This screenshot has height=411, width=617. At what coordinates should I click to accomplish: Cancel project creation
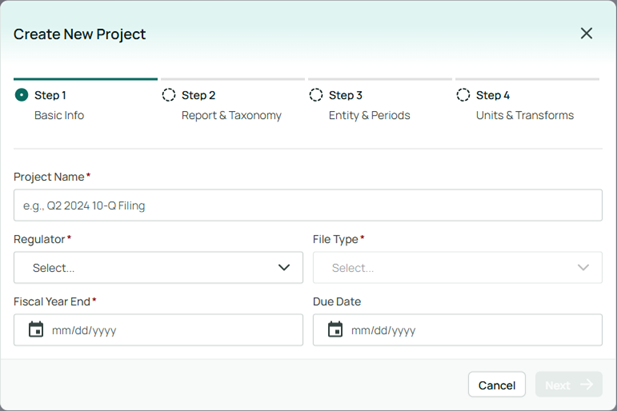click(497, 385)
